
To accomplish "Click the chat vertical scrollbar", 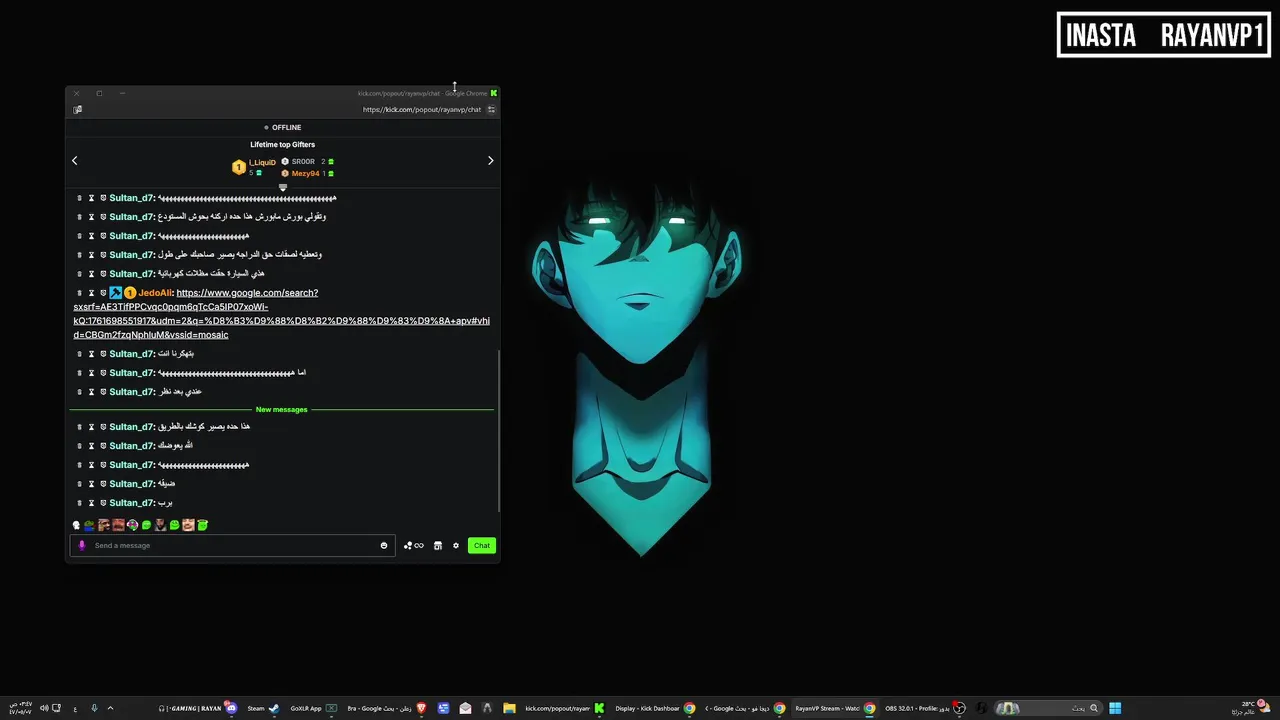I will click(498, 430).
